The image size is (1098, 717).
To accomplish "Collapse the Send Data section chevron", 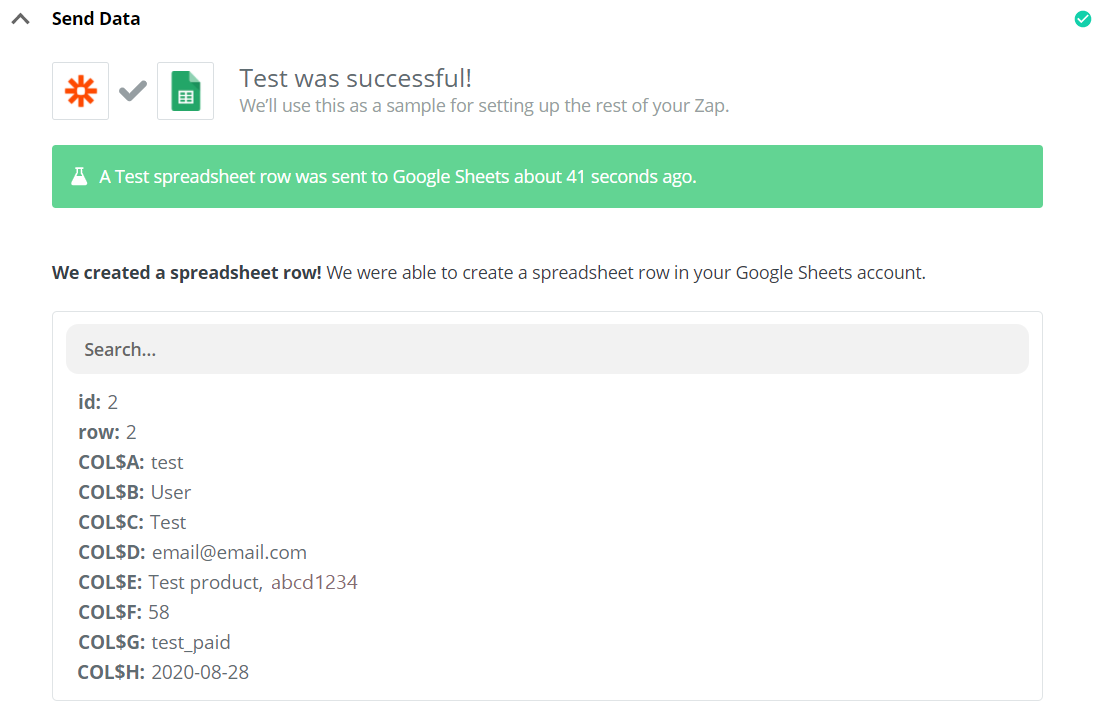I will point(20,19).
